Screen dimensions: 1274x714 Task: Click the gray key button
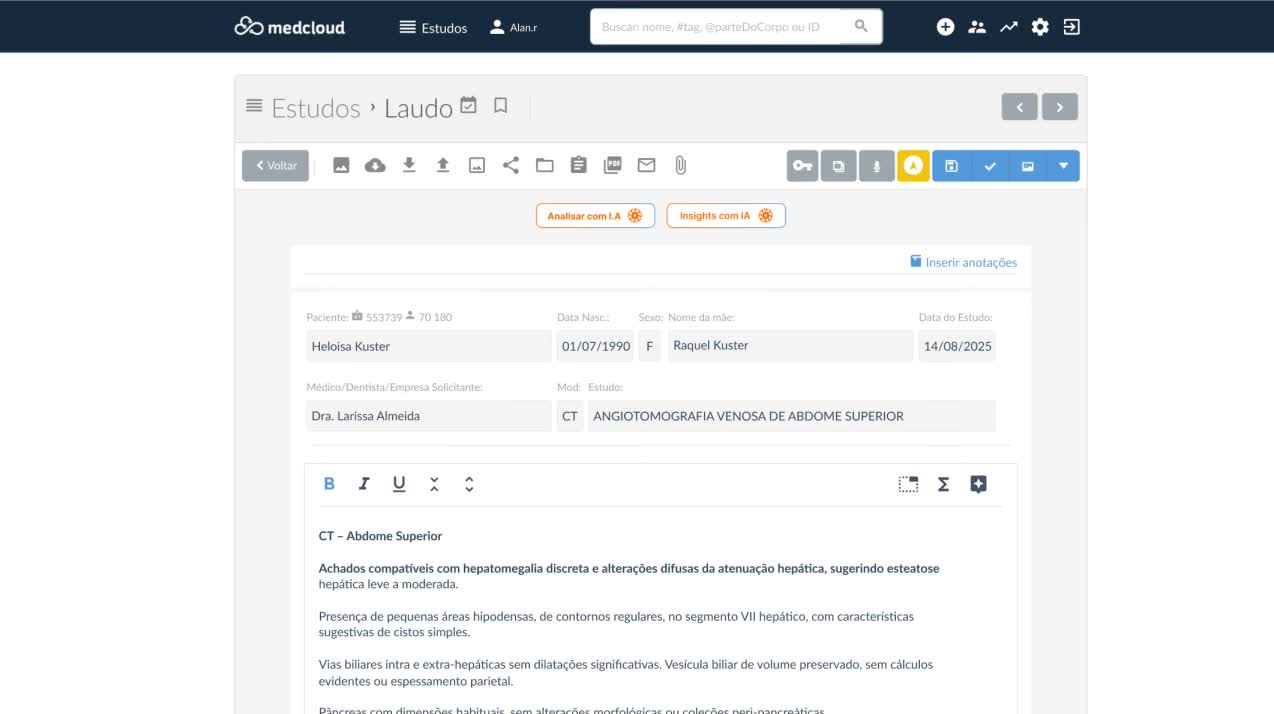[x=802, y=166]
